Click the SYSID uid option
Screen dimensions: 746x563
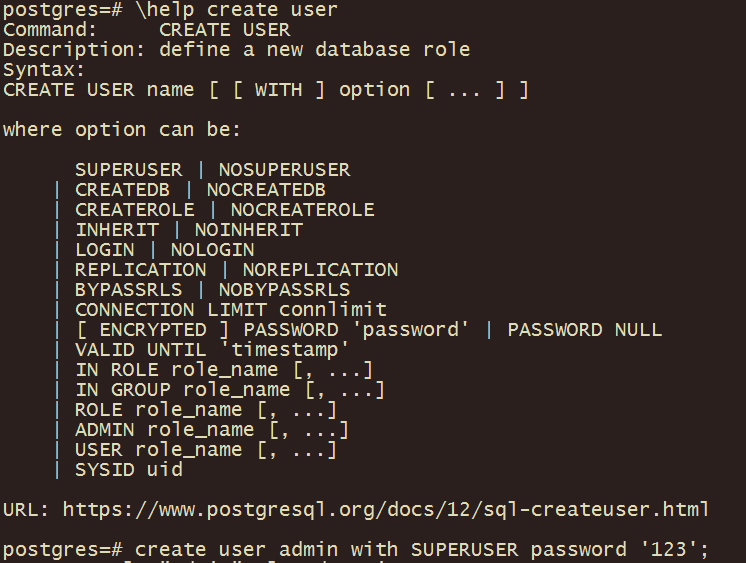pyautogui.click(x=128, y=470)
